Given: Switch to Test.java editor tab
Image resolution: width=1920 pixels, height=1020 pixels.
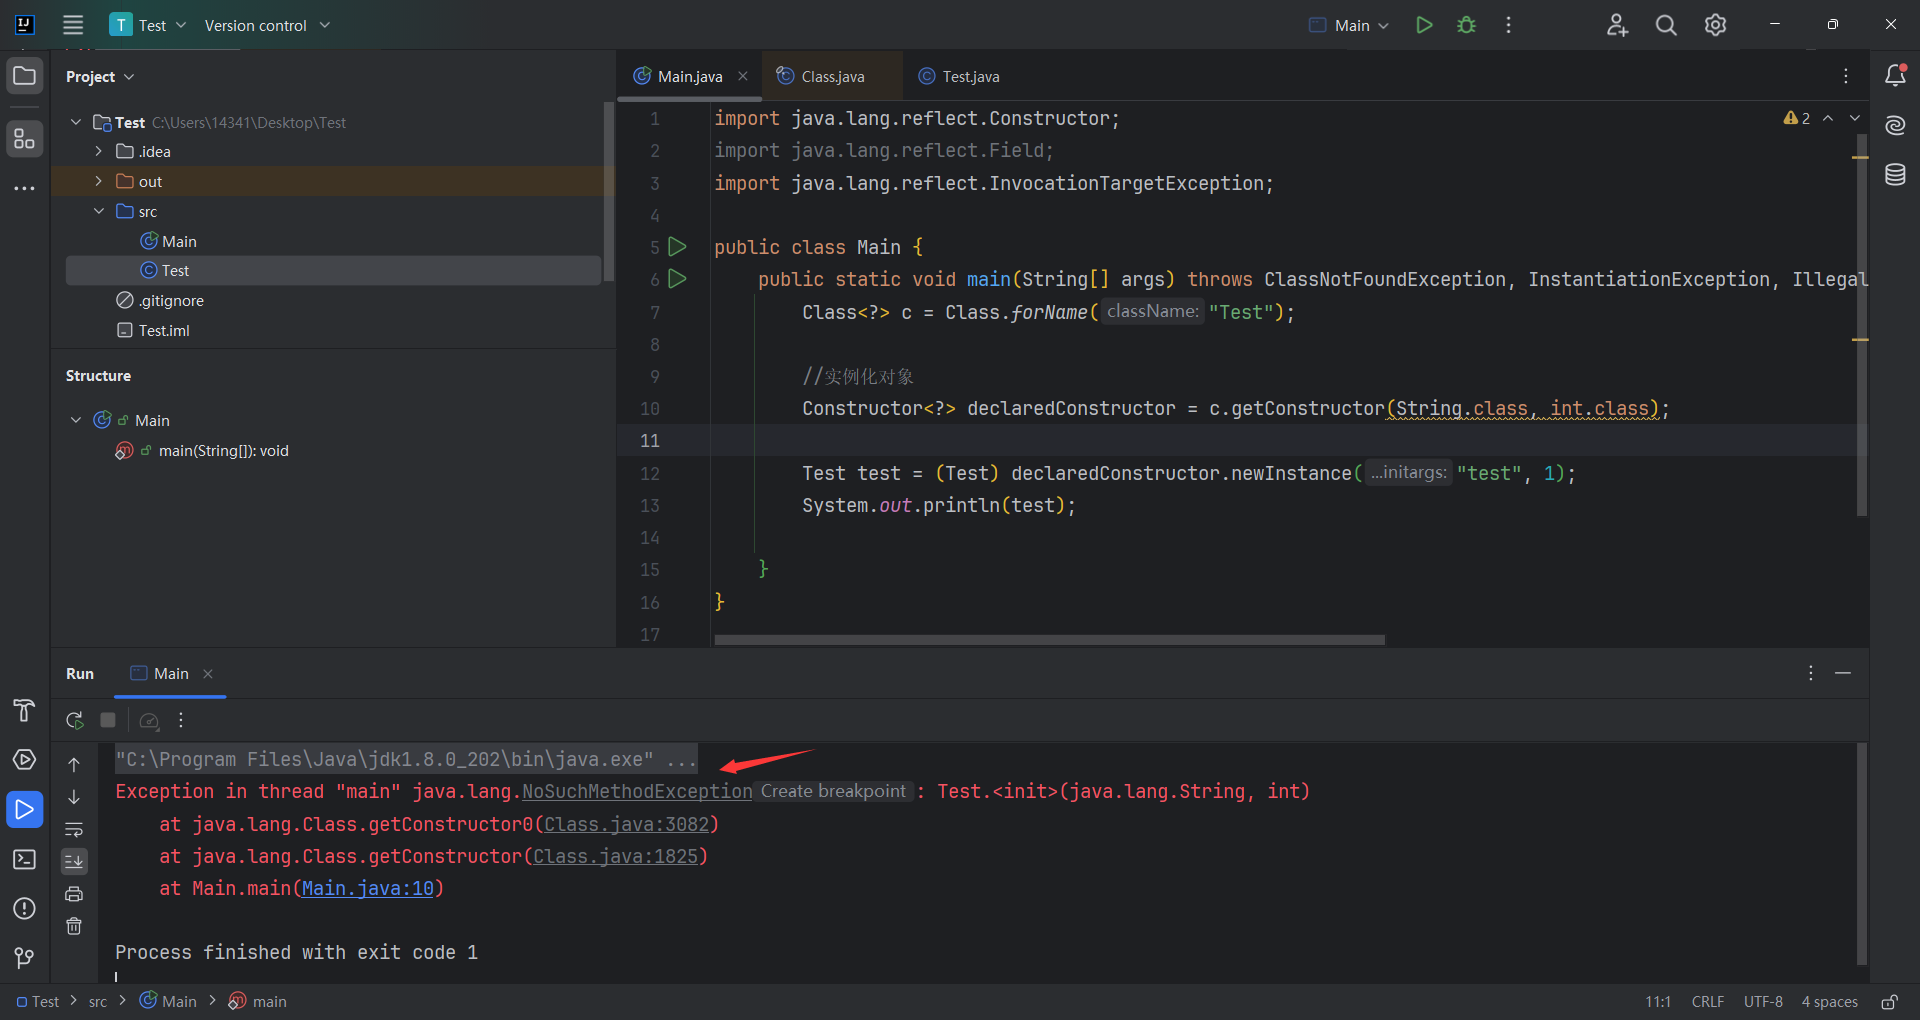Looking at the screenshot, I should click(x=959, y=76).
